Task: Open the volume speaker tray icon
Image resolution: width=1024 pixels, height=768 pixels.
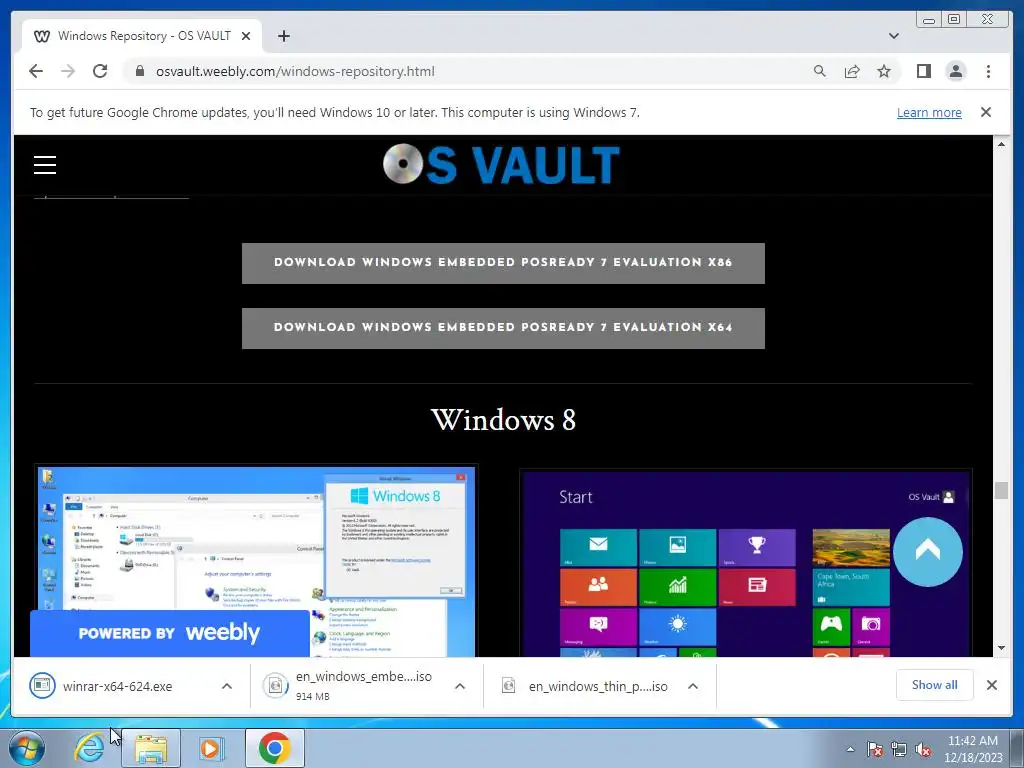Action: 923,749
